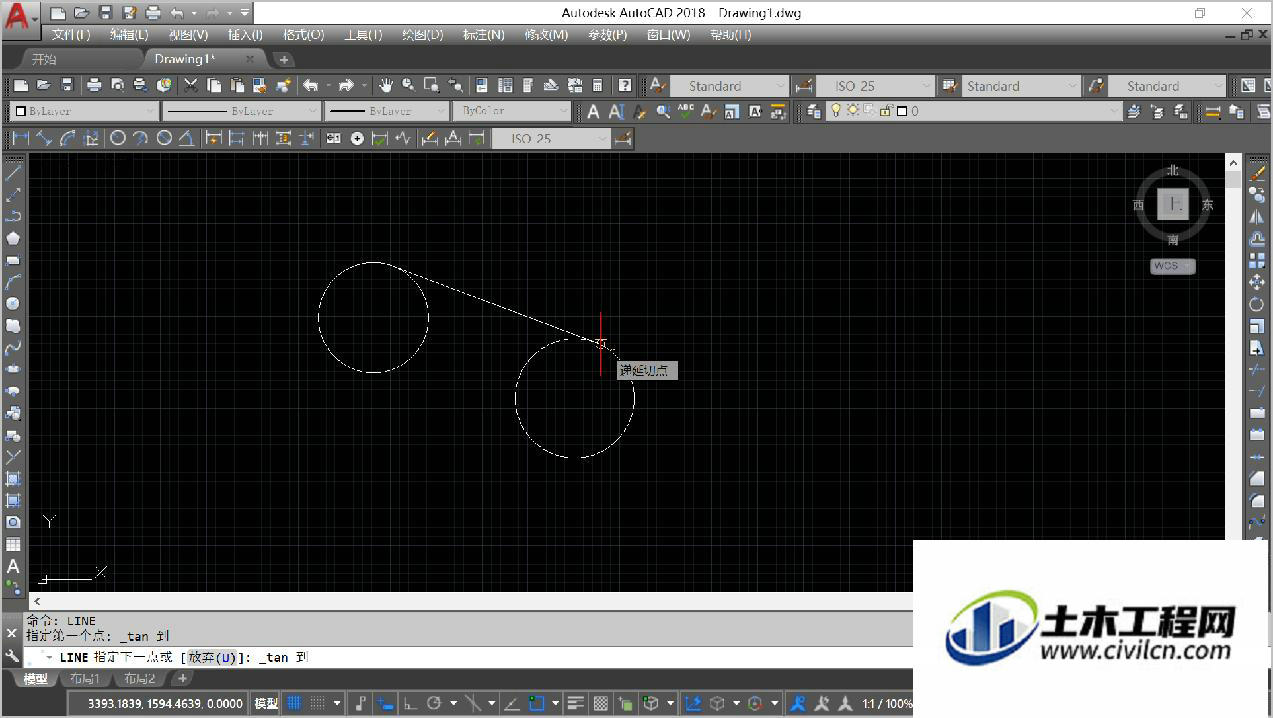Viewport: 1273px width, 718px height.
Task: Select Radius dimension tool
Action: (118, 138)
